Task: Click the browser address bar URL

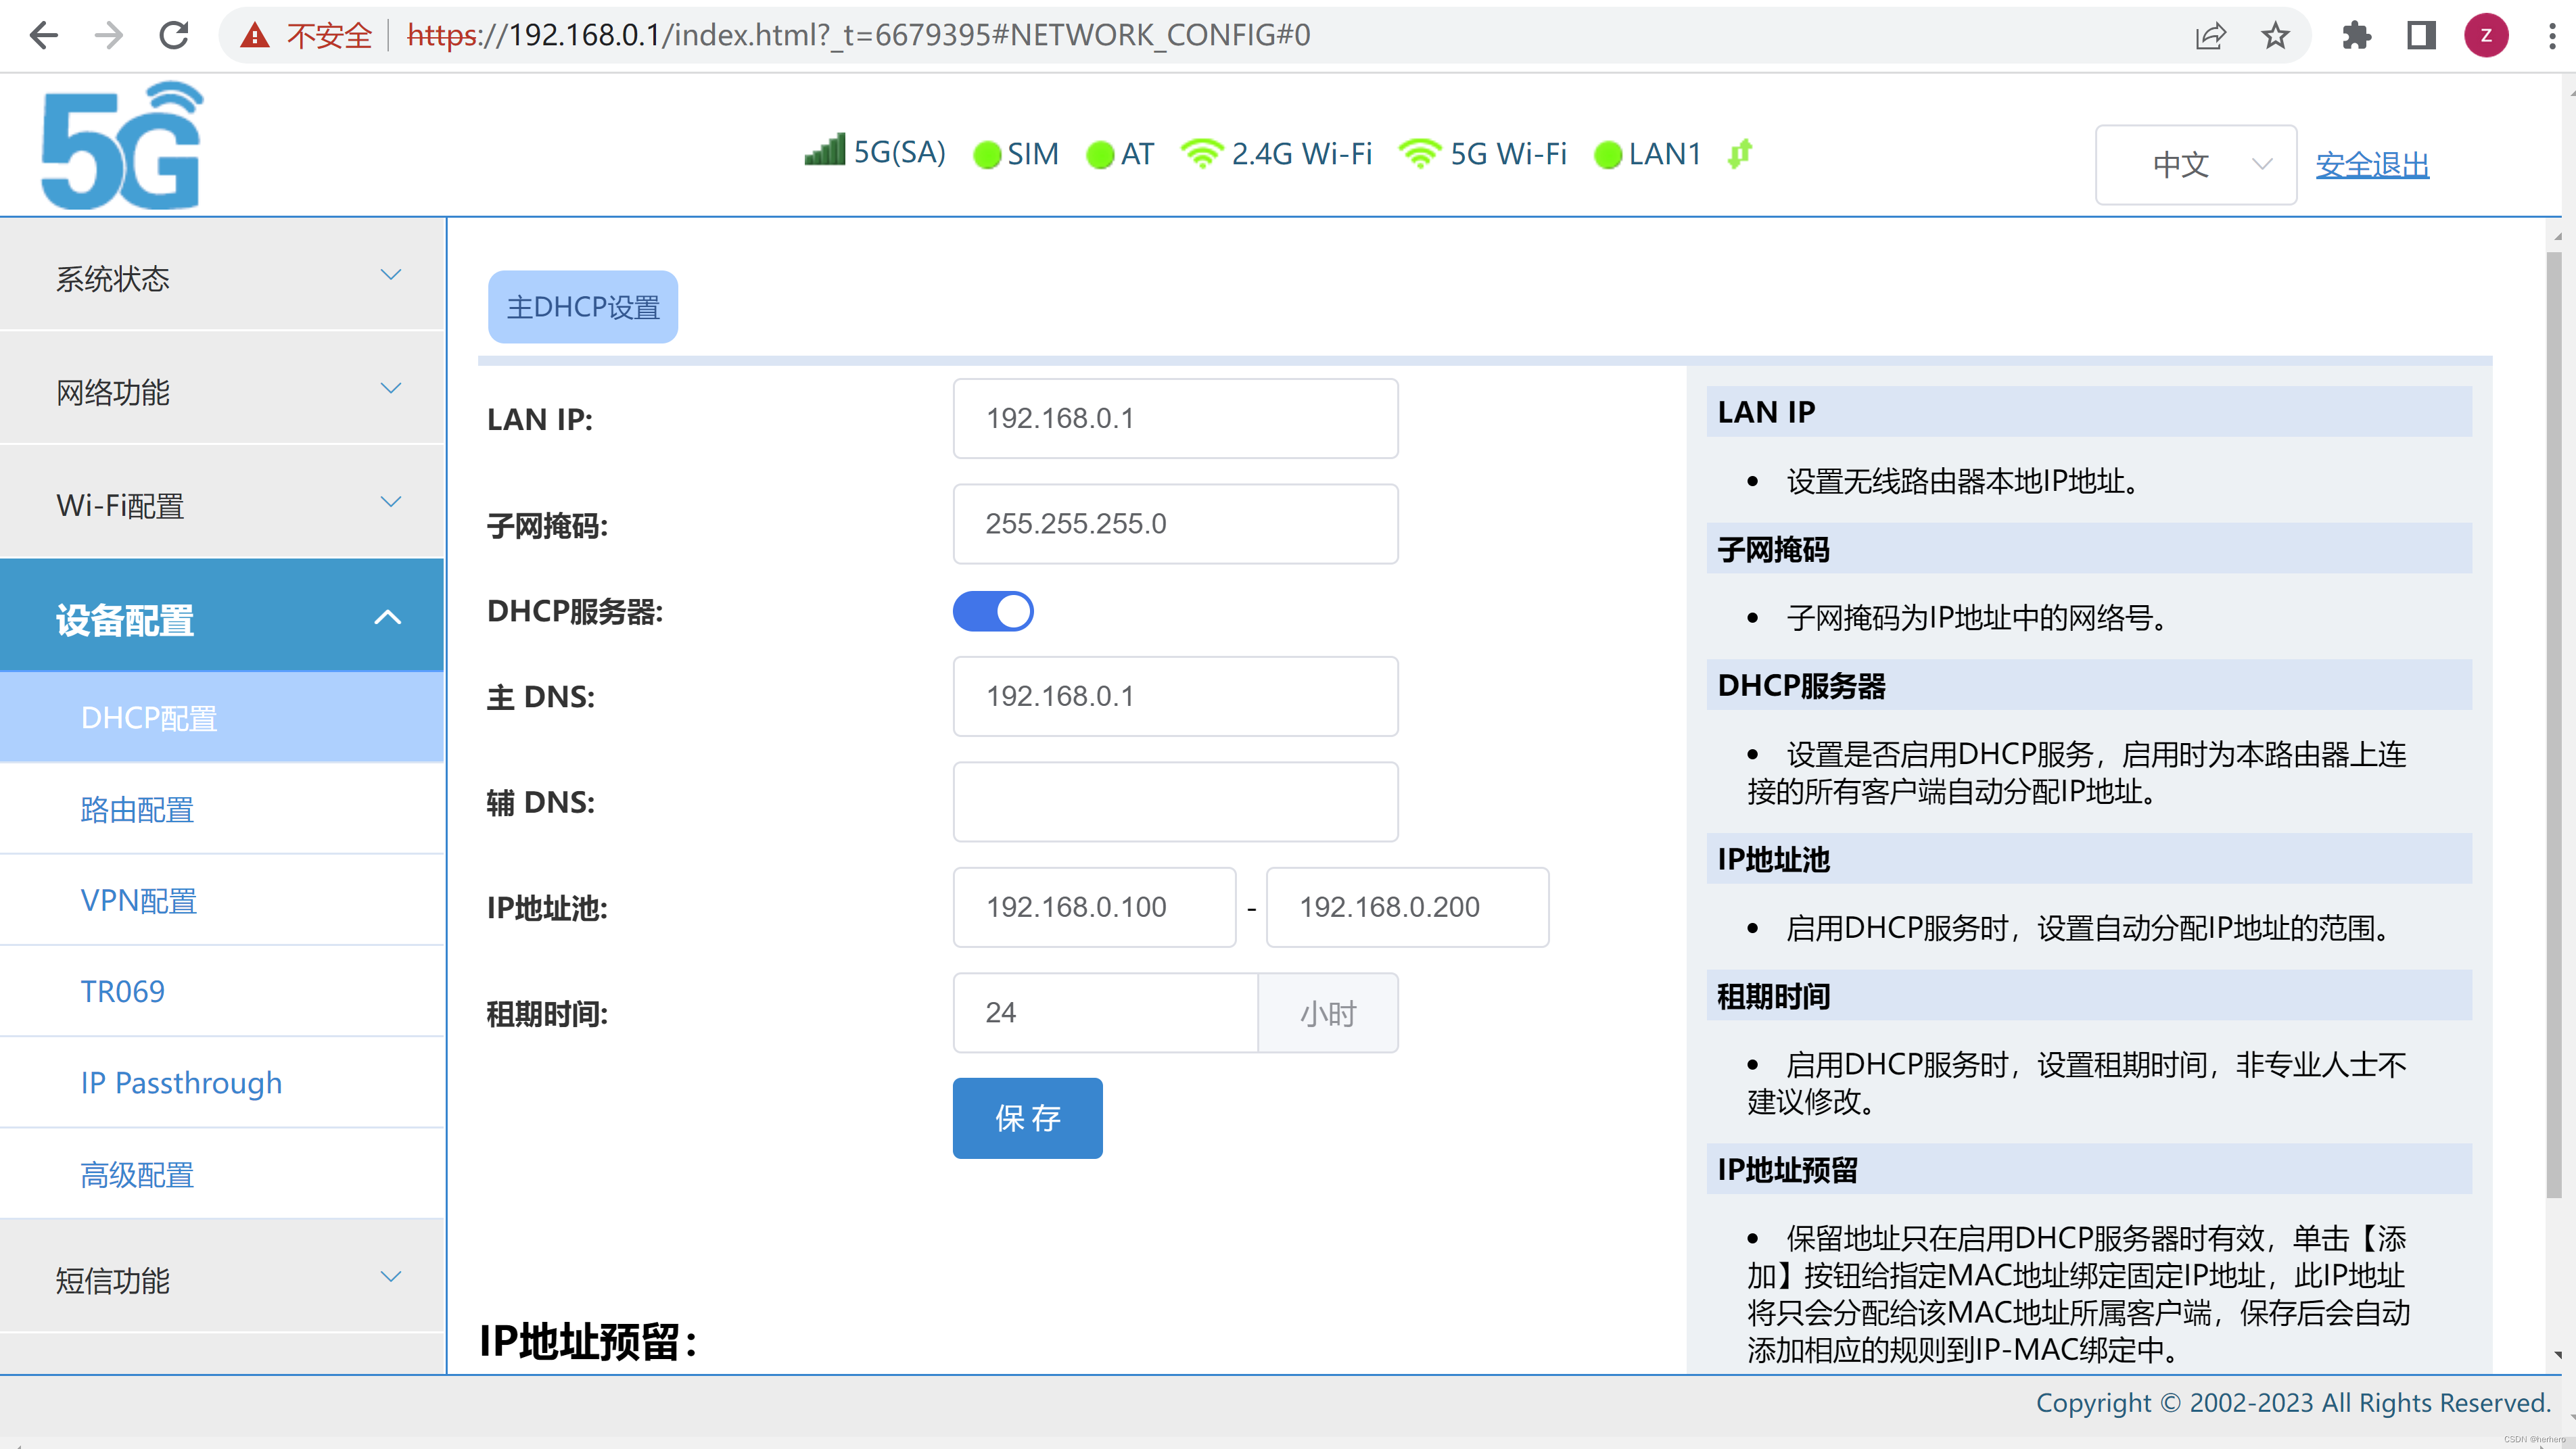Action: click(x=858, y=36)
